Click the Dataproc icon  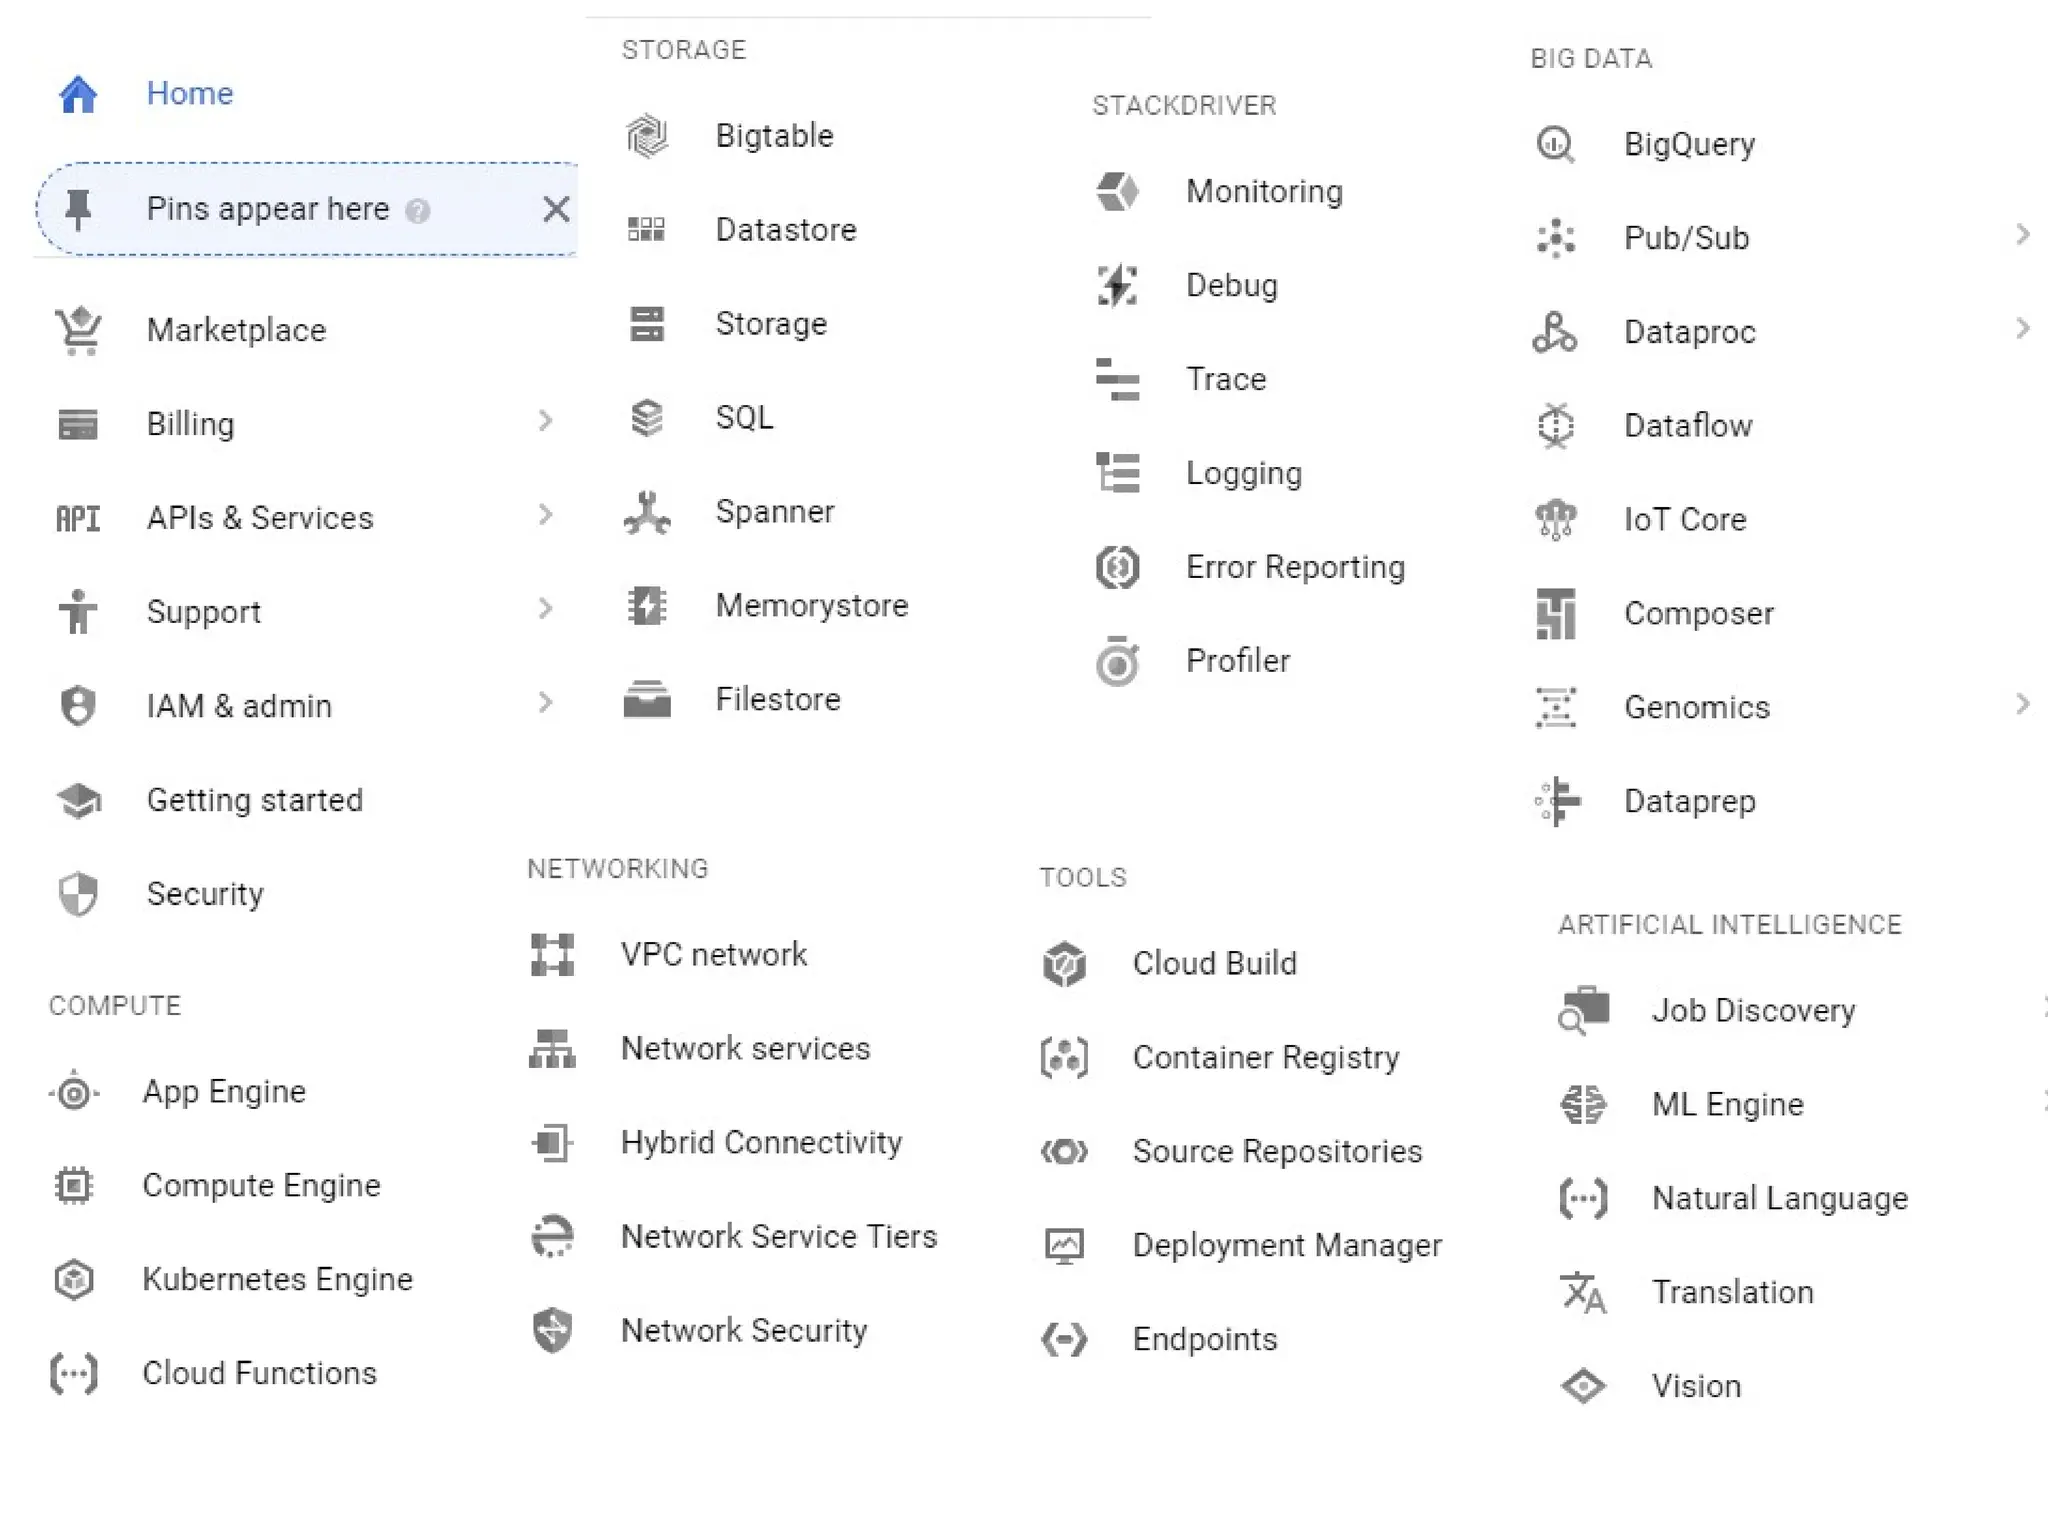(1555, 333)
